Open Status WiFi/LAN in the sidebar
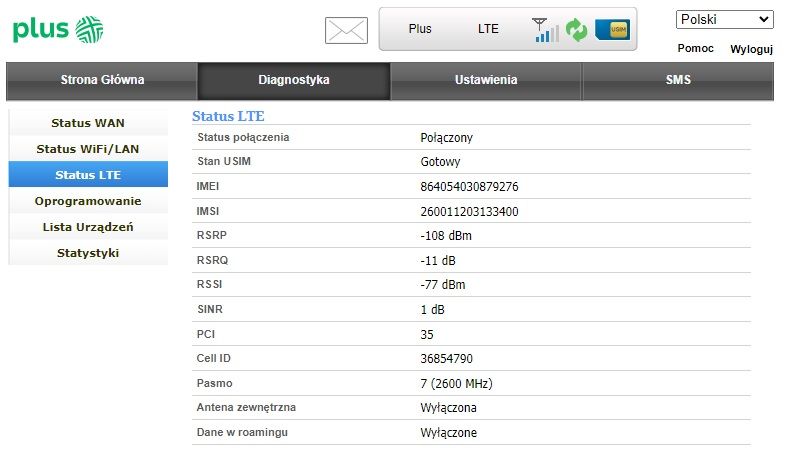 pos(88,149)
